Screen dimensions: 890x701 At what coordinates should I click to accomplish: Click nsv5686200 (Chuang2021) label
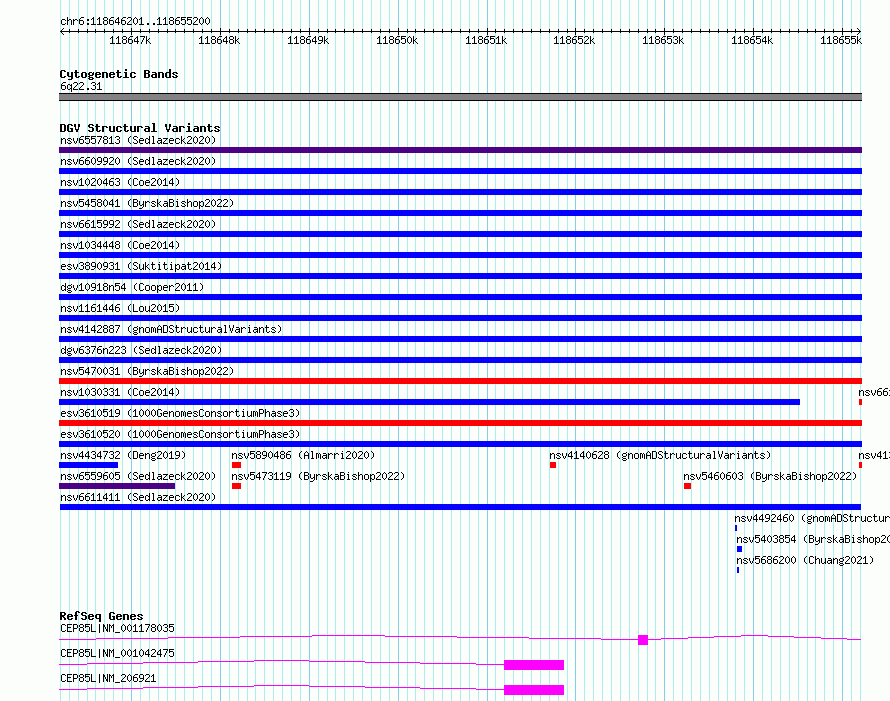(x=805, y=560)
